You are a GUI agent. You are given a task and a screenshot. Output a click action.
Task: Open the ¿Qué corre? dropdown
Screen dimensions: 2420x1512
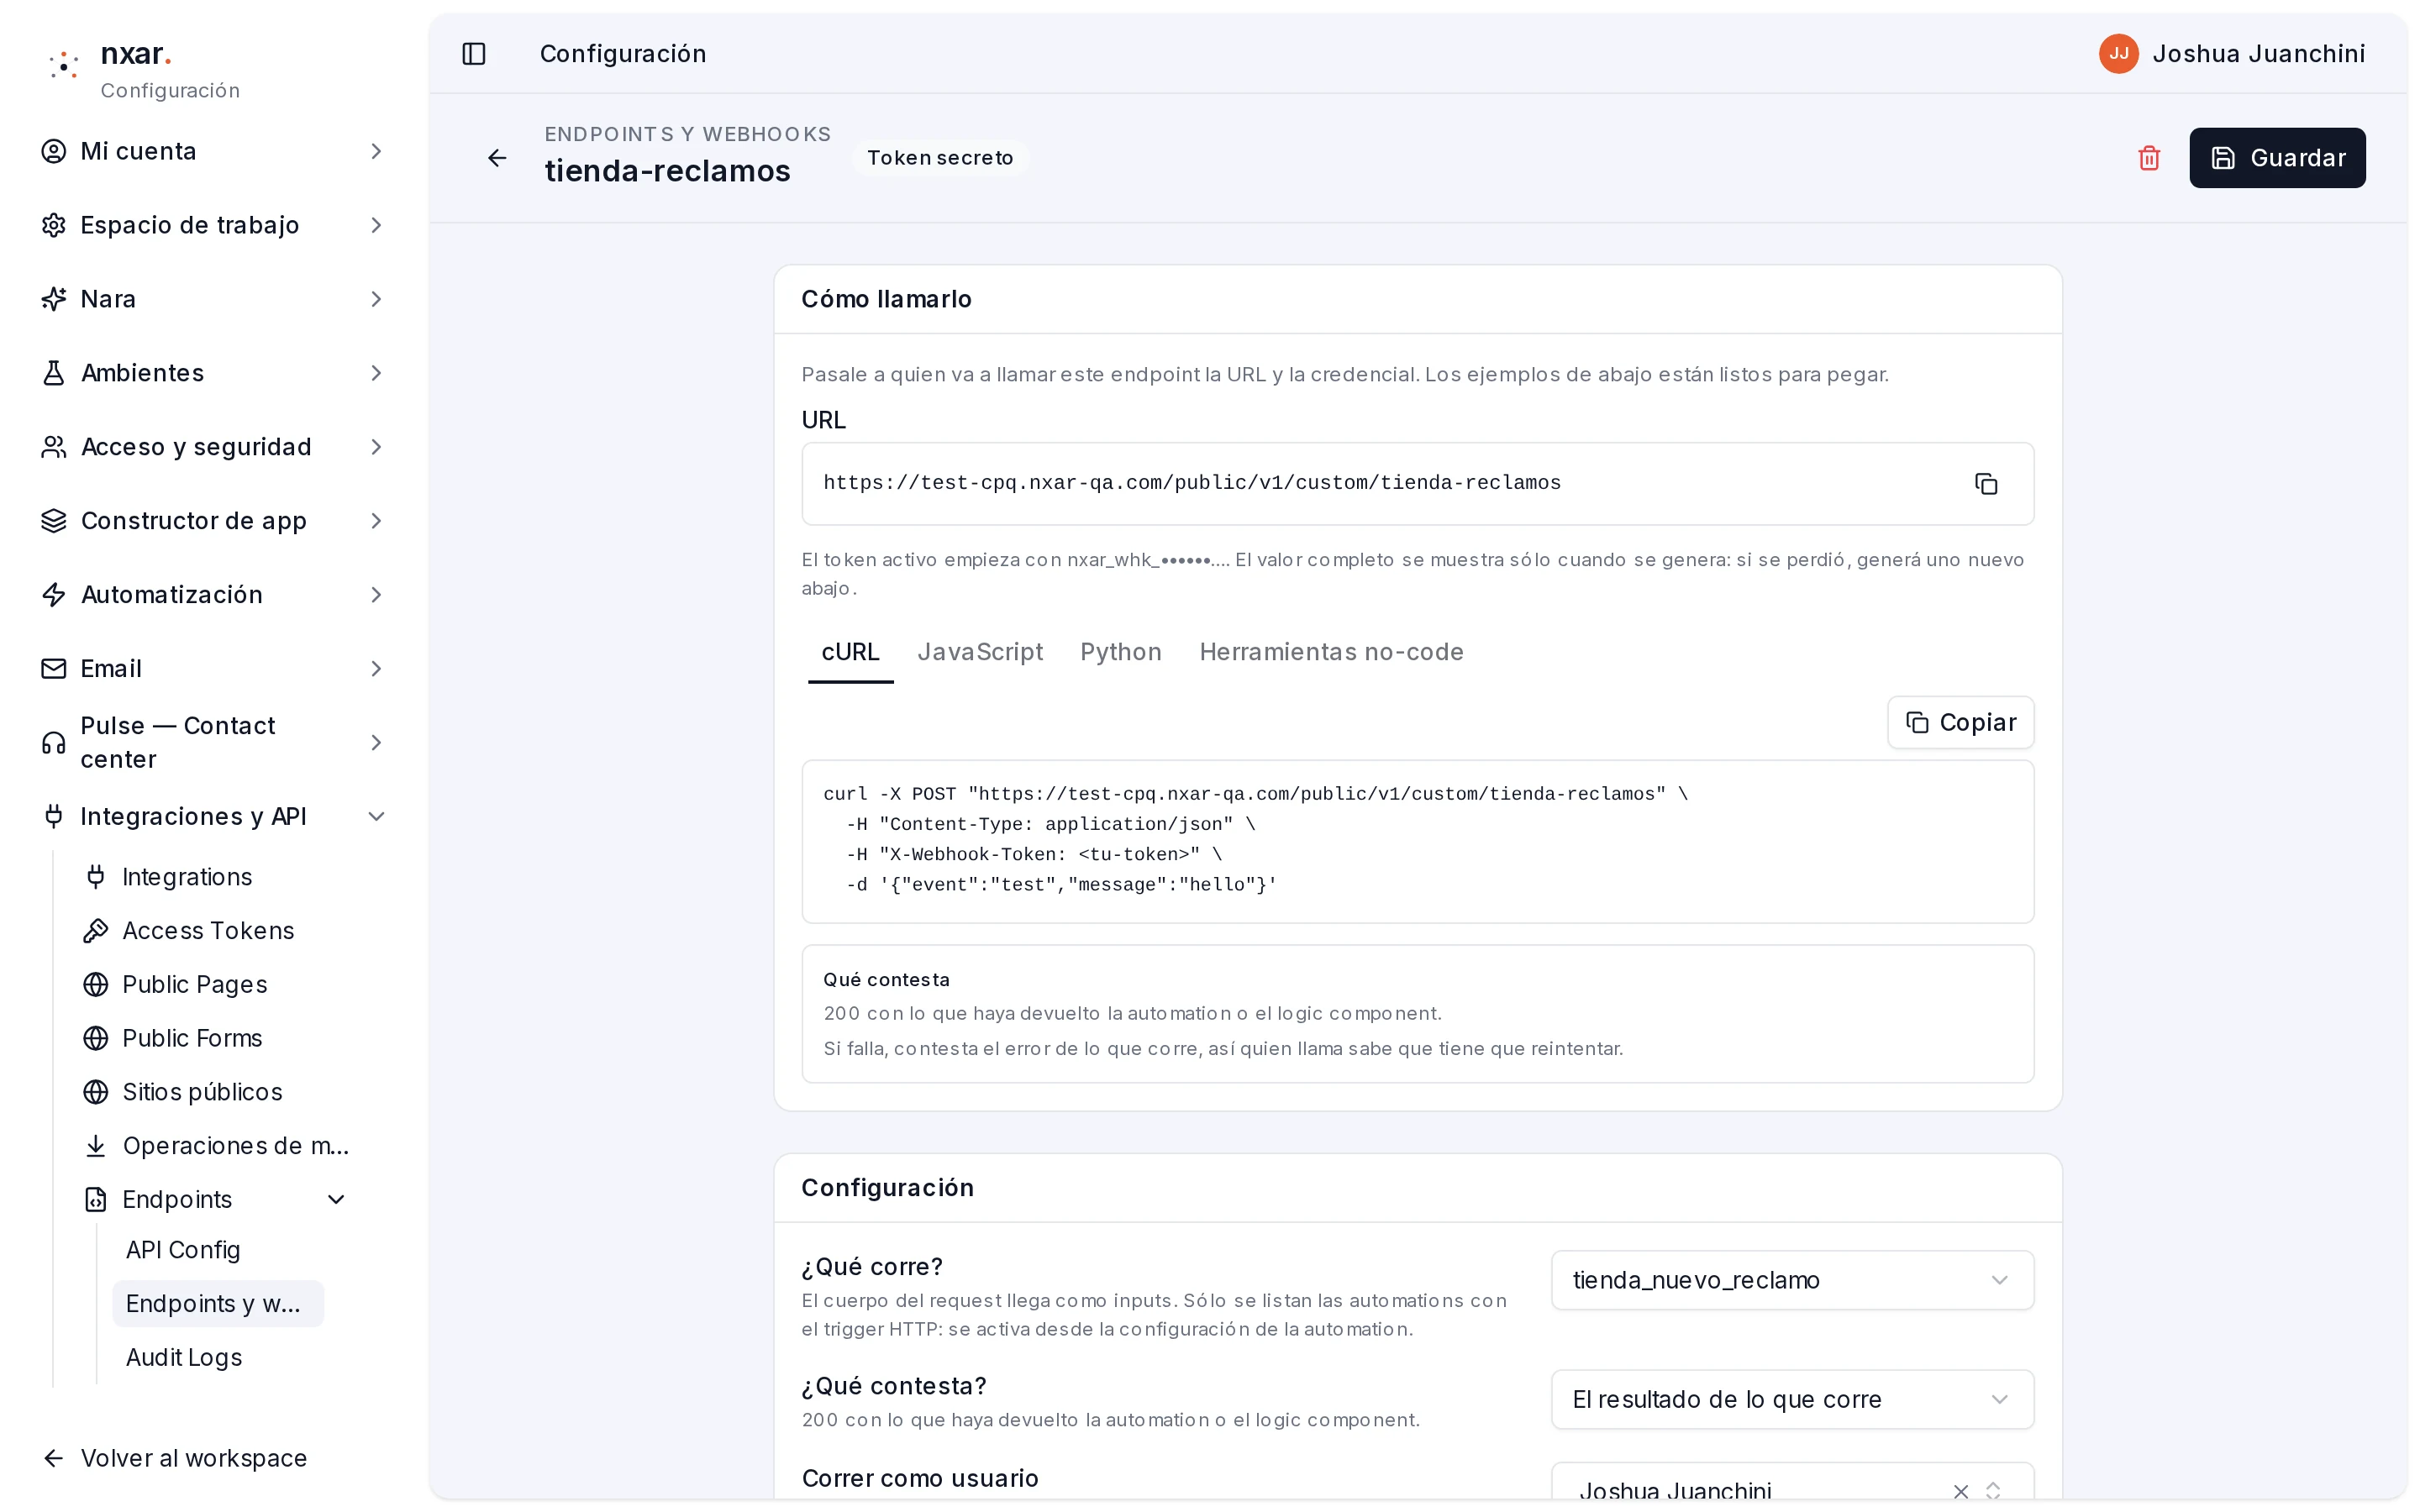click(1792, 1281)
